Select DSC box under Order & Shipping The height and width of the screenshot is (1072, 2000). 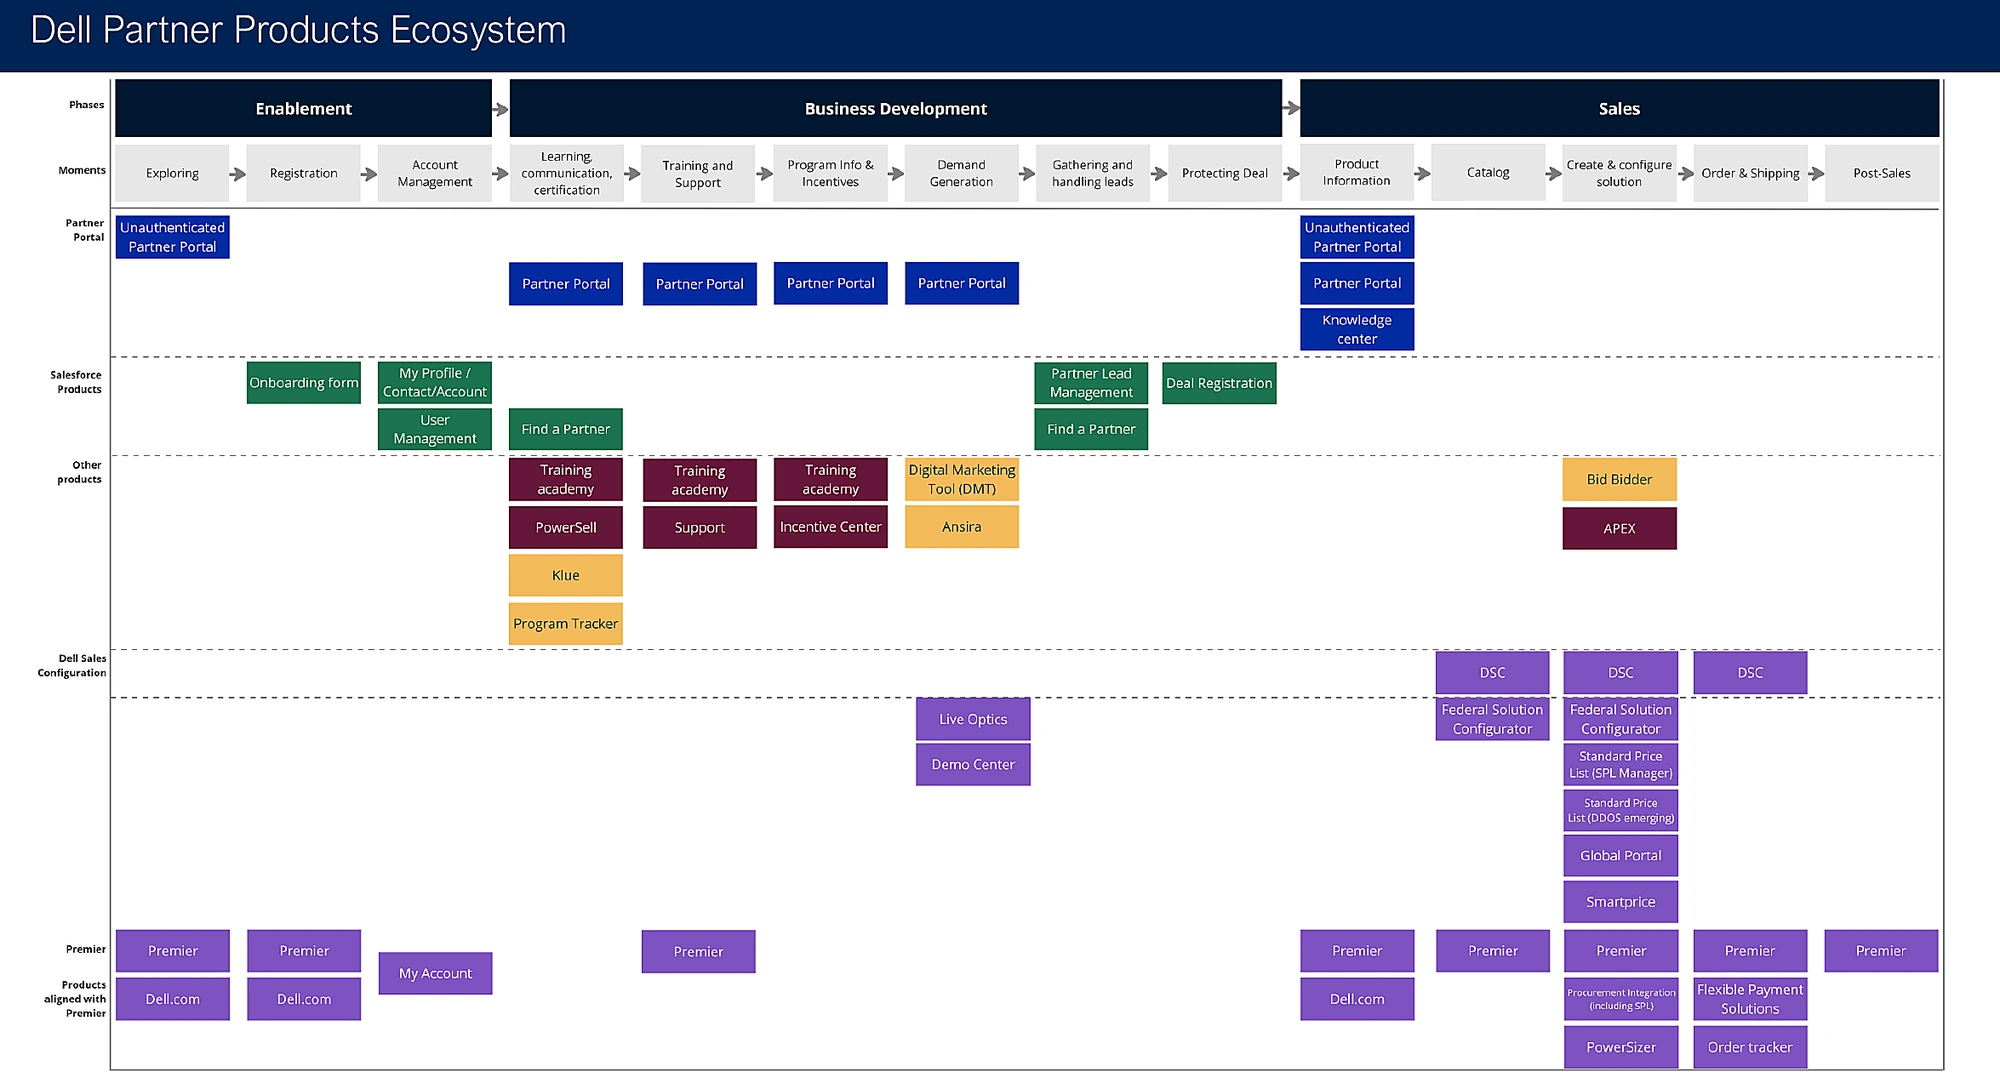pyautogui.click(x=1750, y=673)
